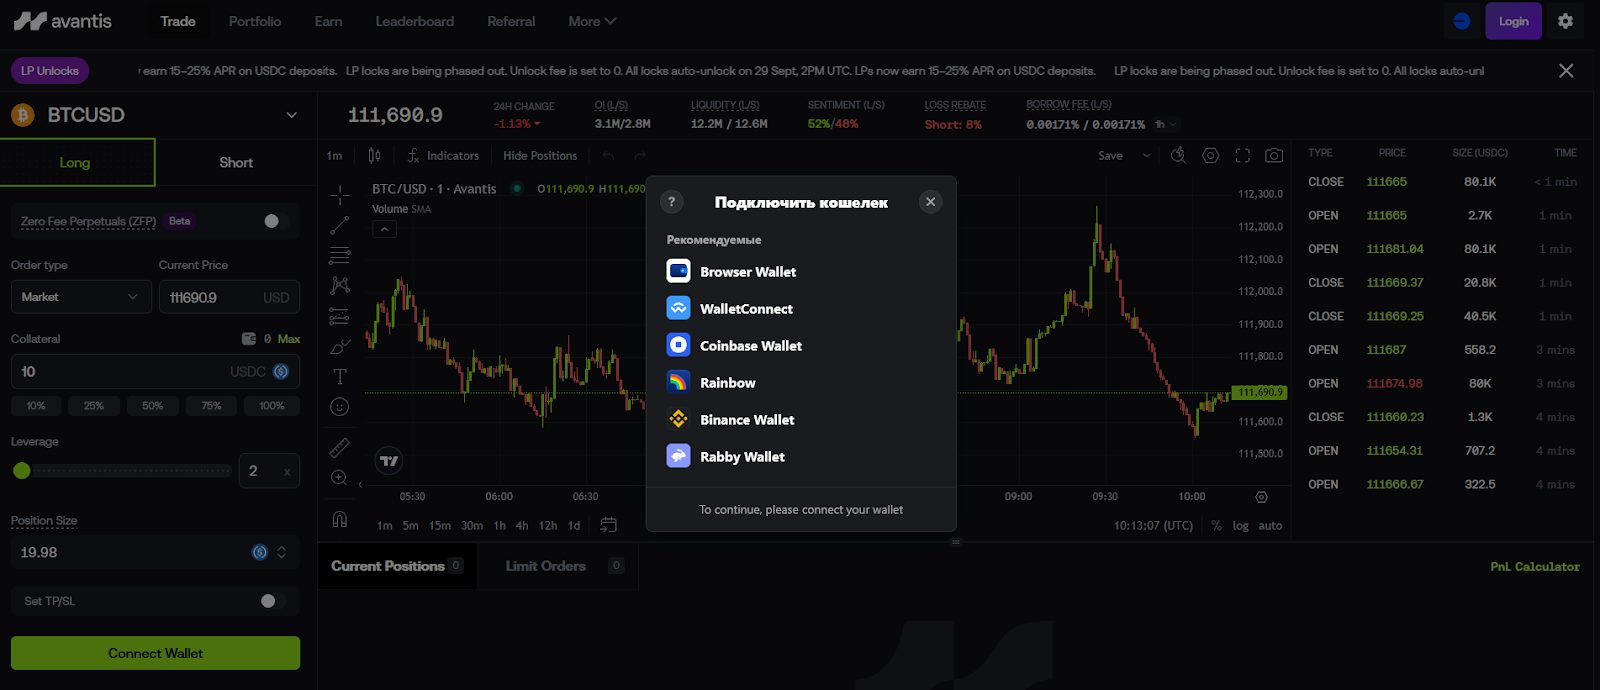Enable Zero Fee Perpetuals toggle
1600x690 pixels.
[276, 221]
